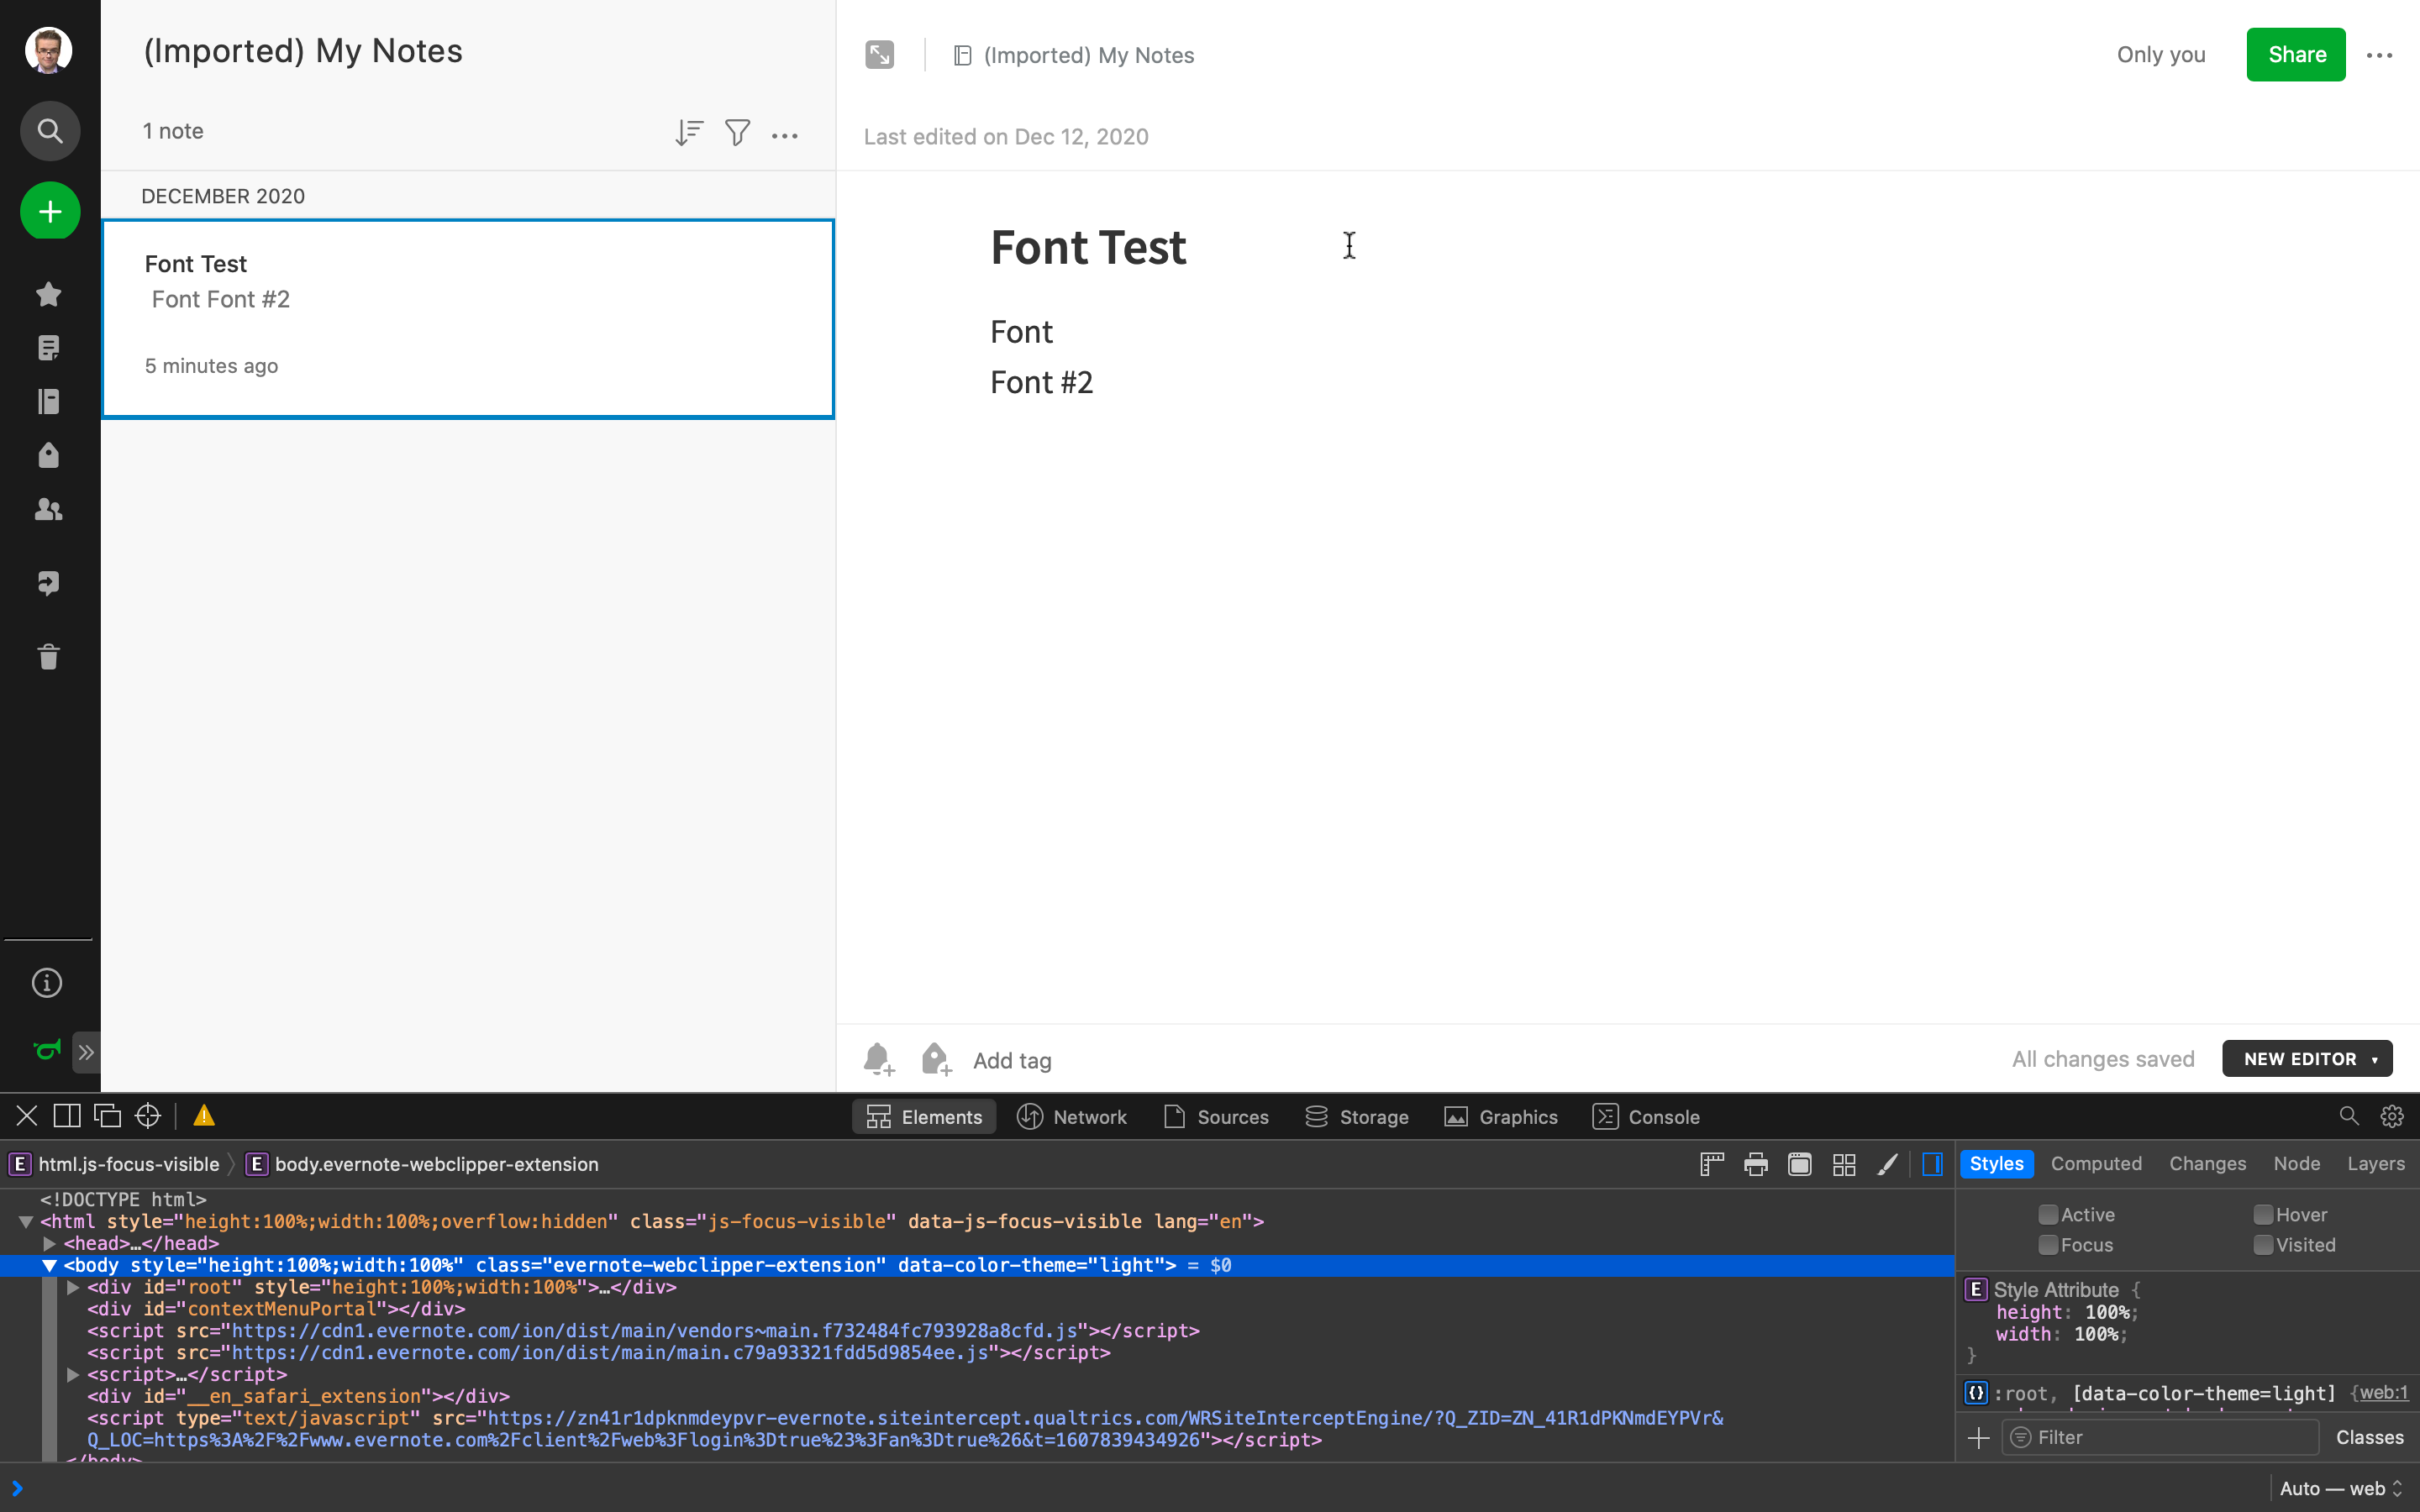Switch to Storage tab
The image size is (2420, 1512).
click(x=1357, y=1117)
